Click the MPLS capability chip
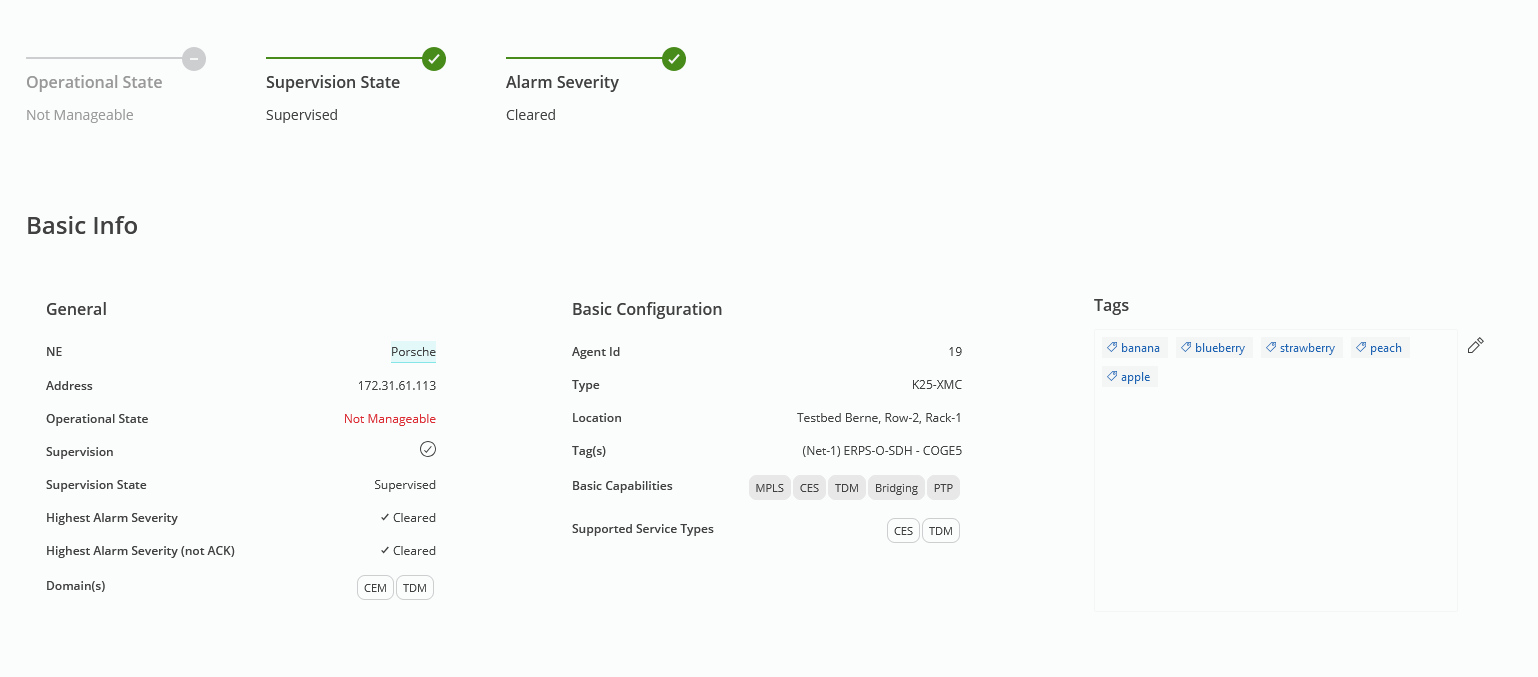1538x677 pixels. point(769,488)
